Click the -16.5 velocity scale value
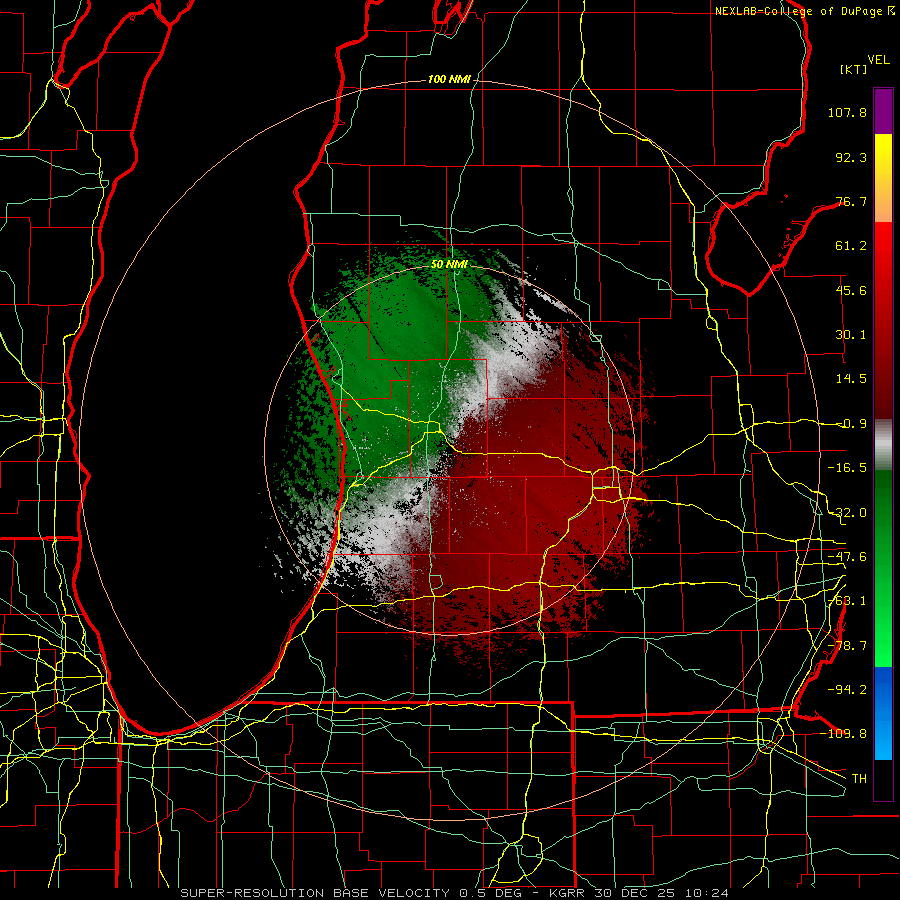The width and height of the screenshot is (900, 900). click(x=847, y=468)
